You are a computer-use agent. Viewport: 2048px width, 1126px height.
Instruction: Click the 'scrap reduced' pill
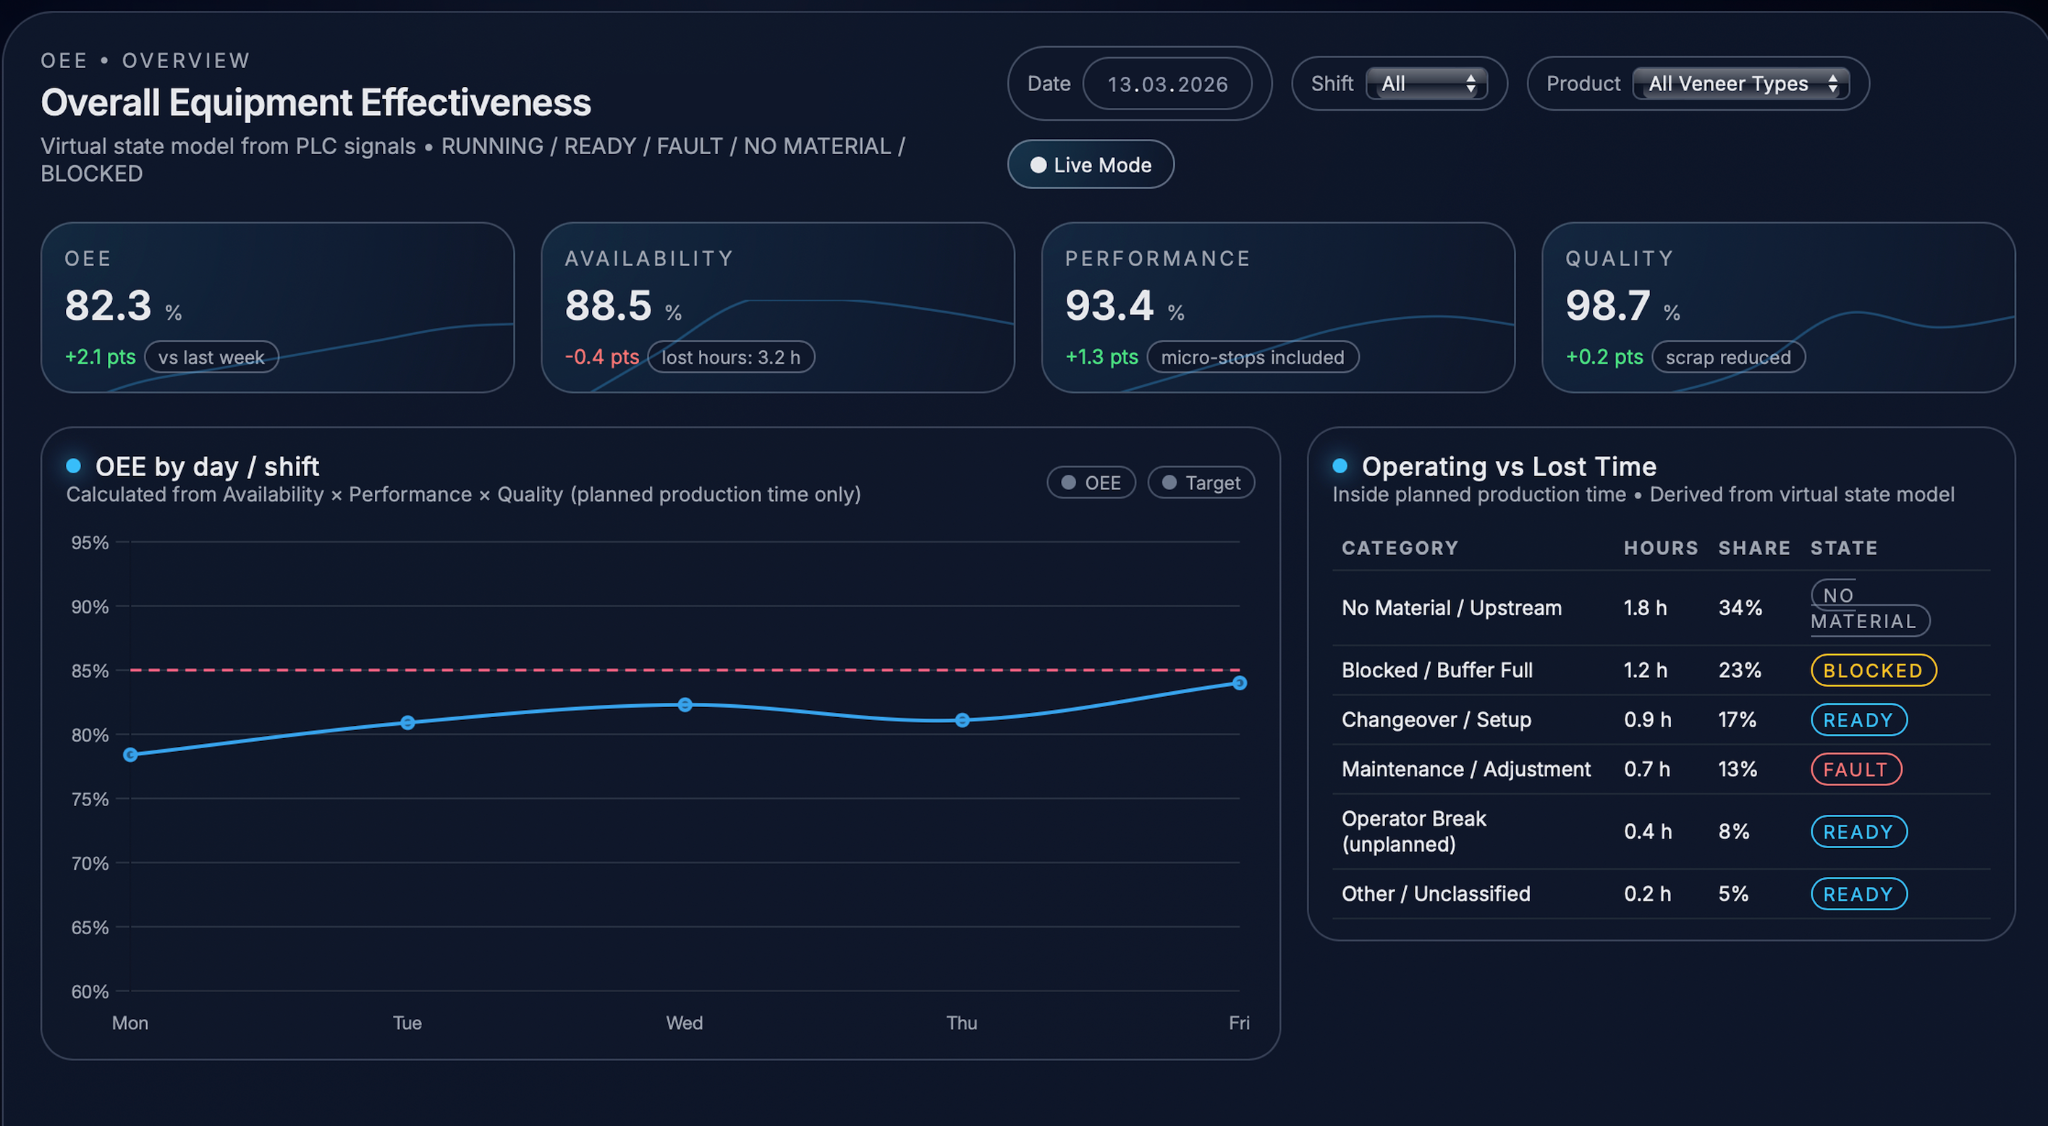pyautogui.click(x=1728, y=358)
